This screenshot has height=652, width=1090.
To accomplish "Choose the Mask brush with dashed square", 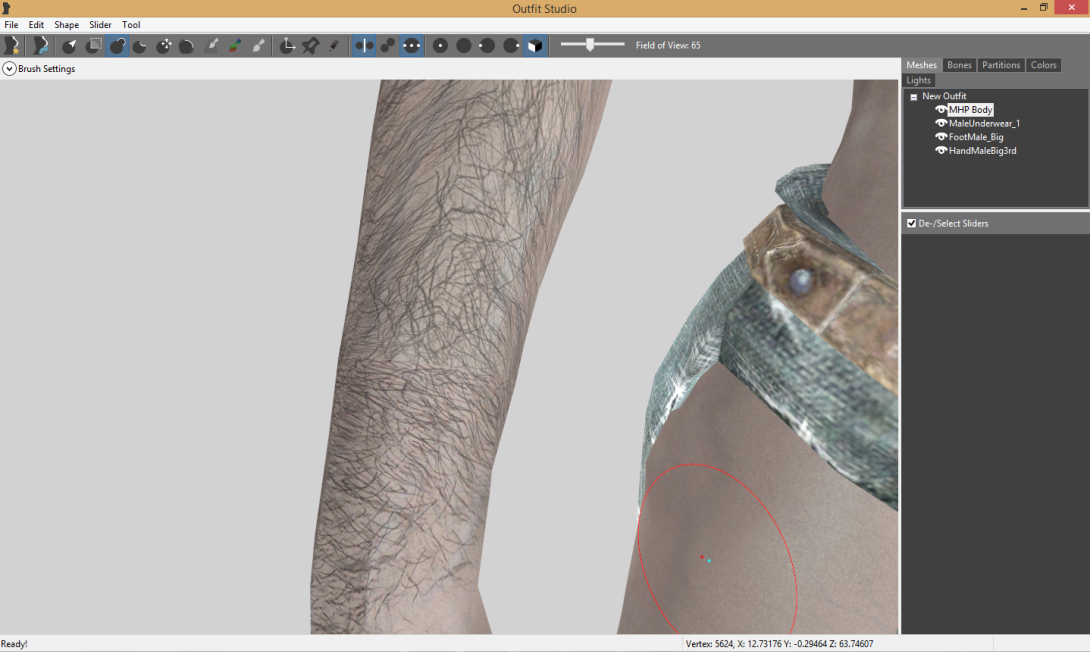I will pyautogui.click(x=93, y=46).
